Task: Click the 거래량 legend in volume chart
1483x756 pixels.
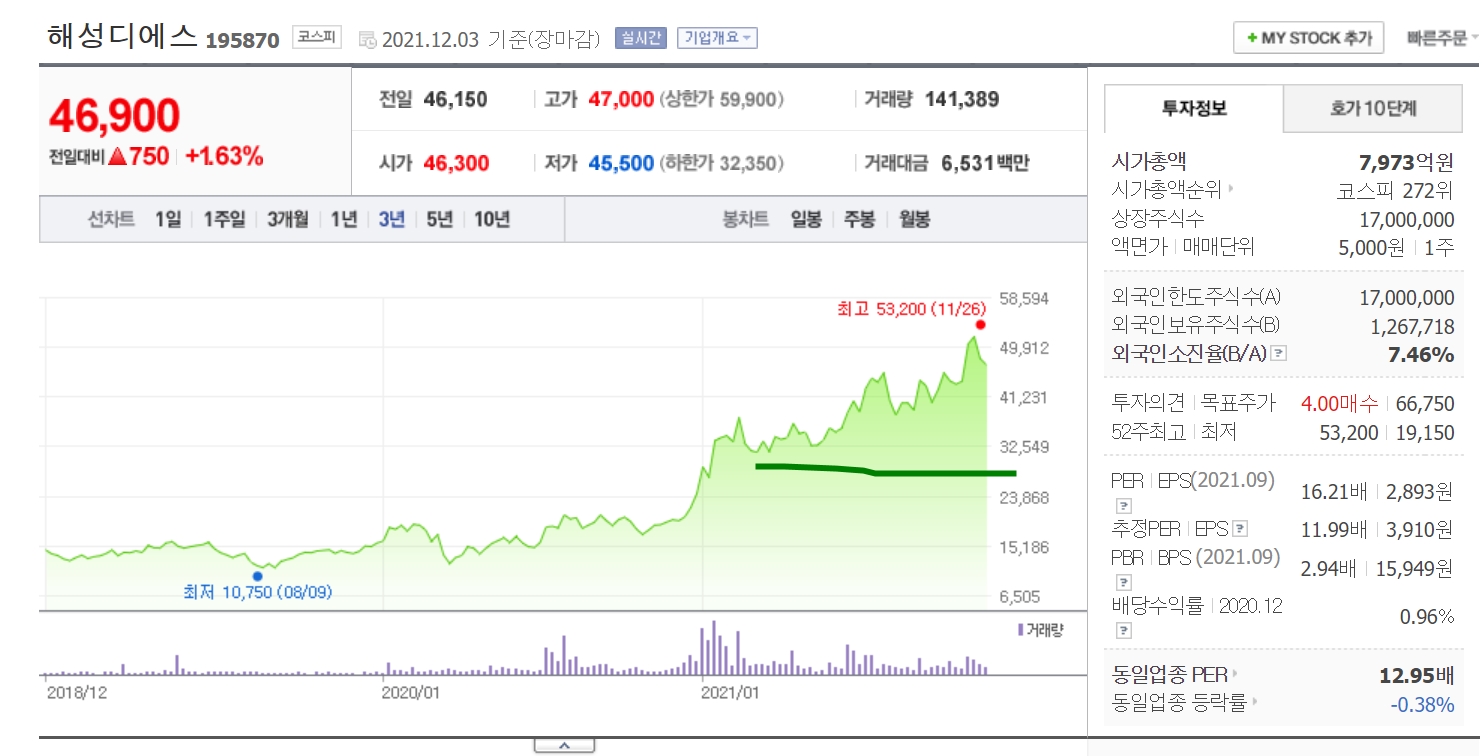Action: point(1040,629)
